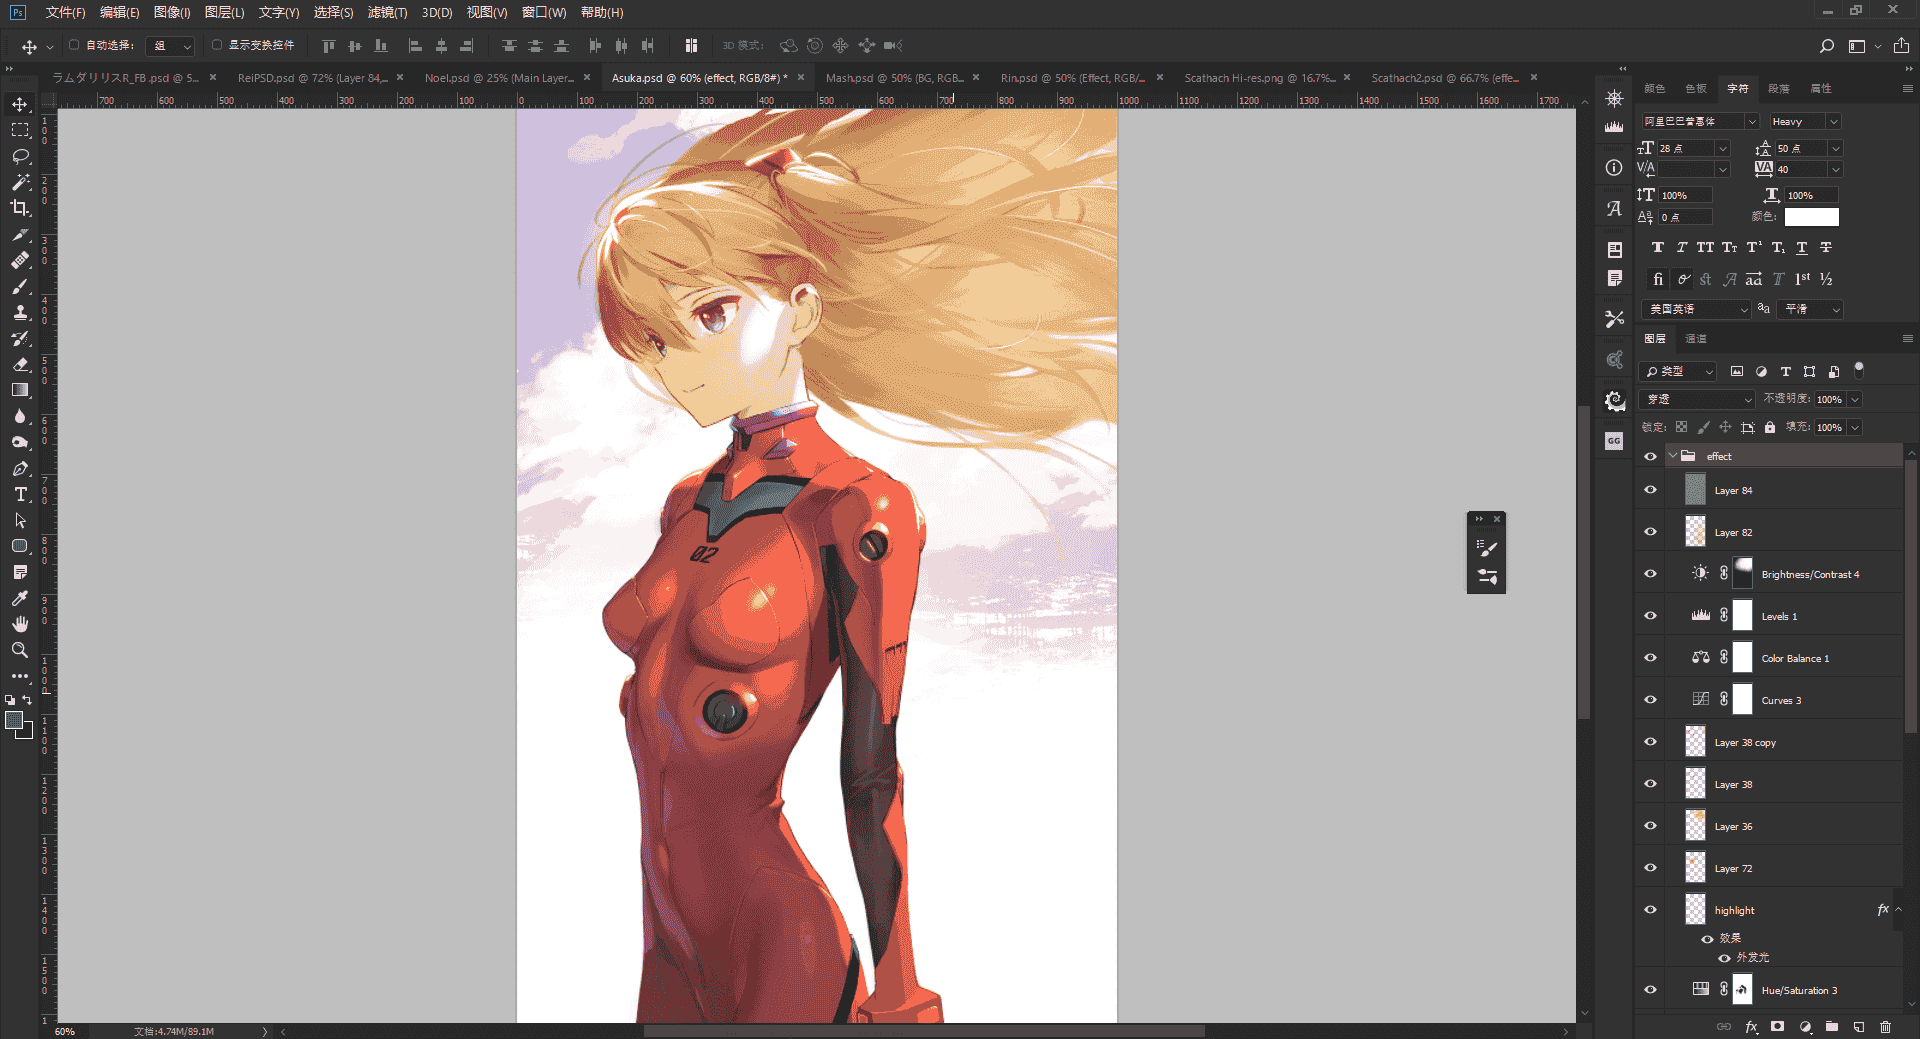Select the Lasso tool
The height and width of the screenshot is (1039, 1920).
pos(20,156)
